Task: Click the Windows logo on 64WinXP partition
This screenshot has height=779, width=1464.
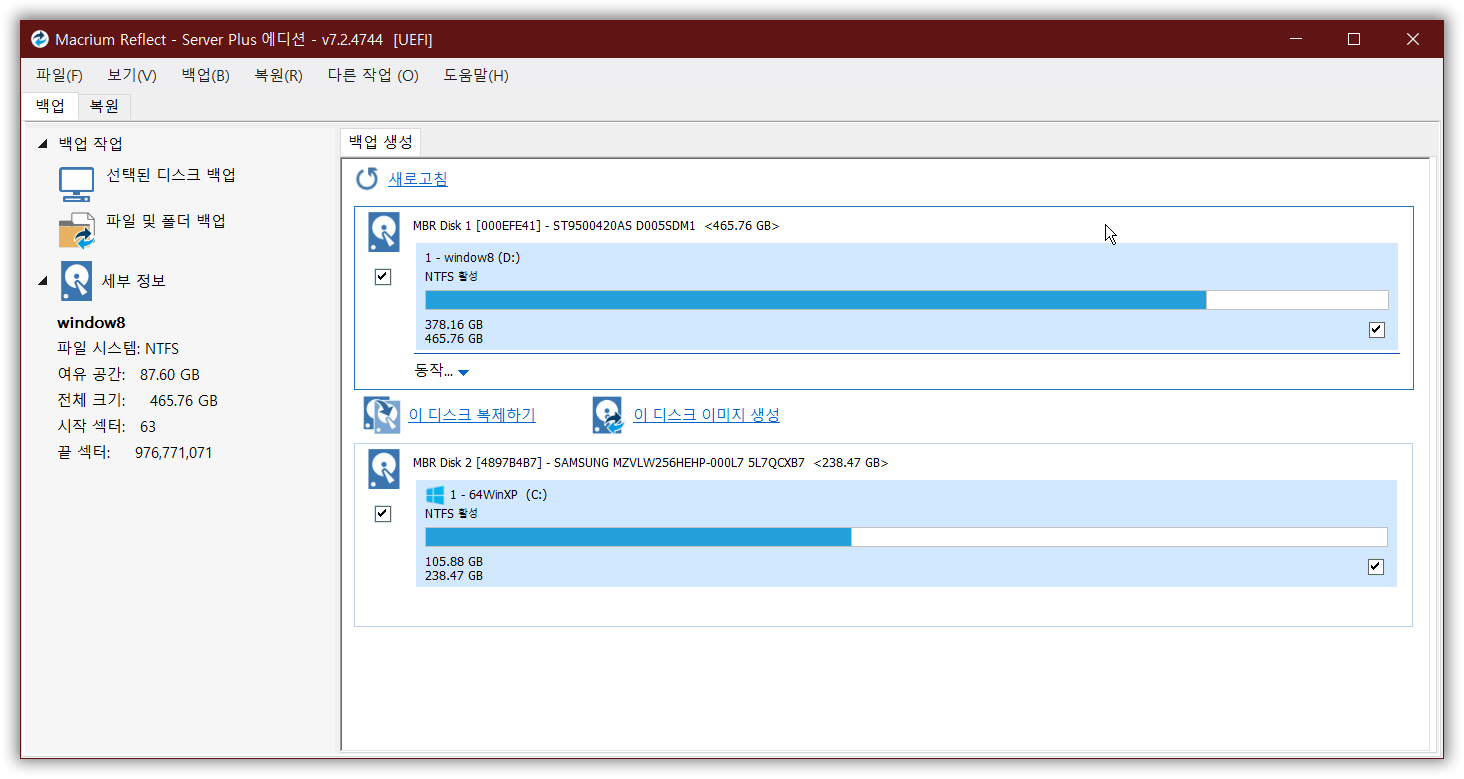Action: tap(434, 494)
